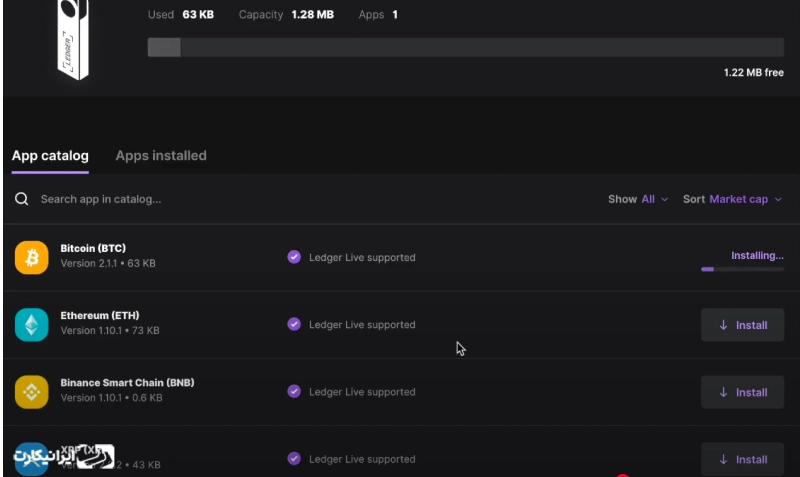Open the Sort Market cap dropdown
Image resolution: width=800 pixels, height=477 pixels.
733,199
